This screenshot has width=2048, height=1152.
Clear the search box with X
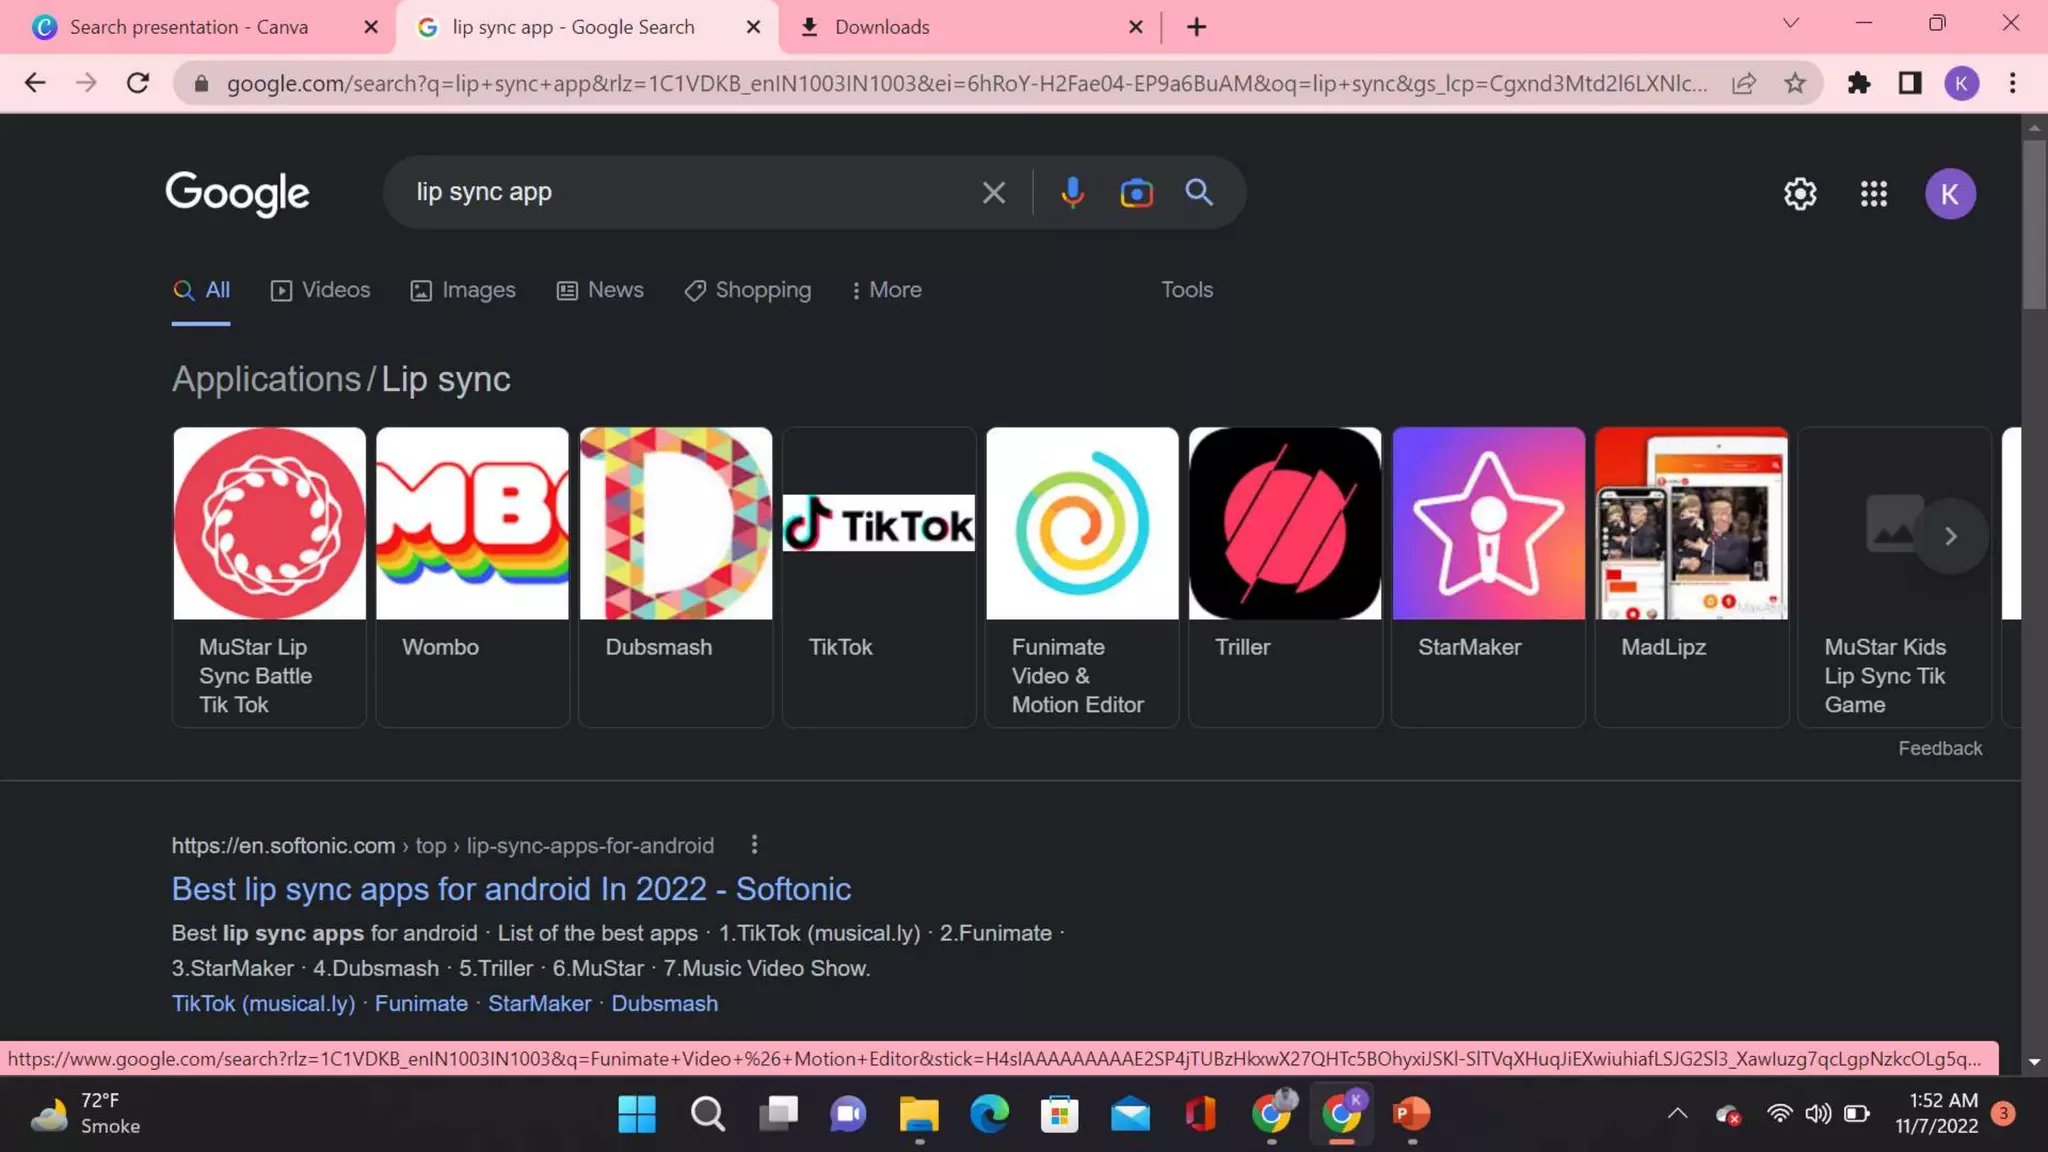(x=993, y=192)
